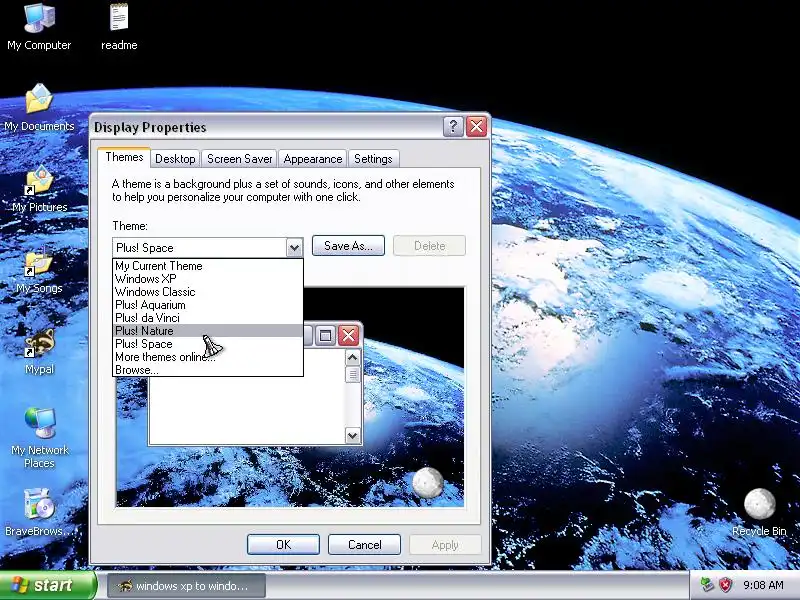Choose More themes online... option
The image size is (800, 600).
[208, 357]
